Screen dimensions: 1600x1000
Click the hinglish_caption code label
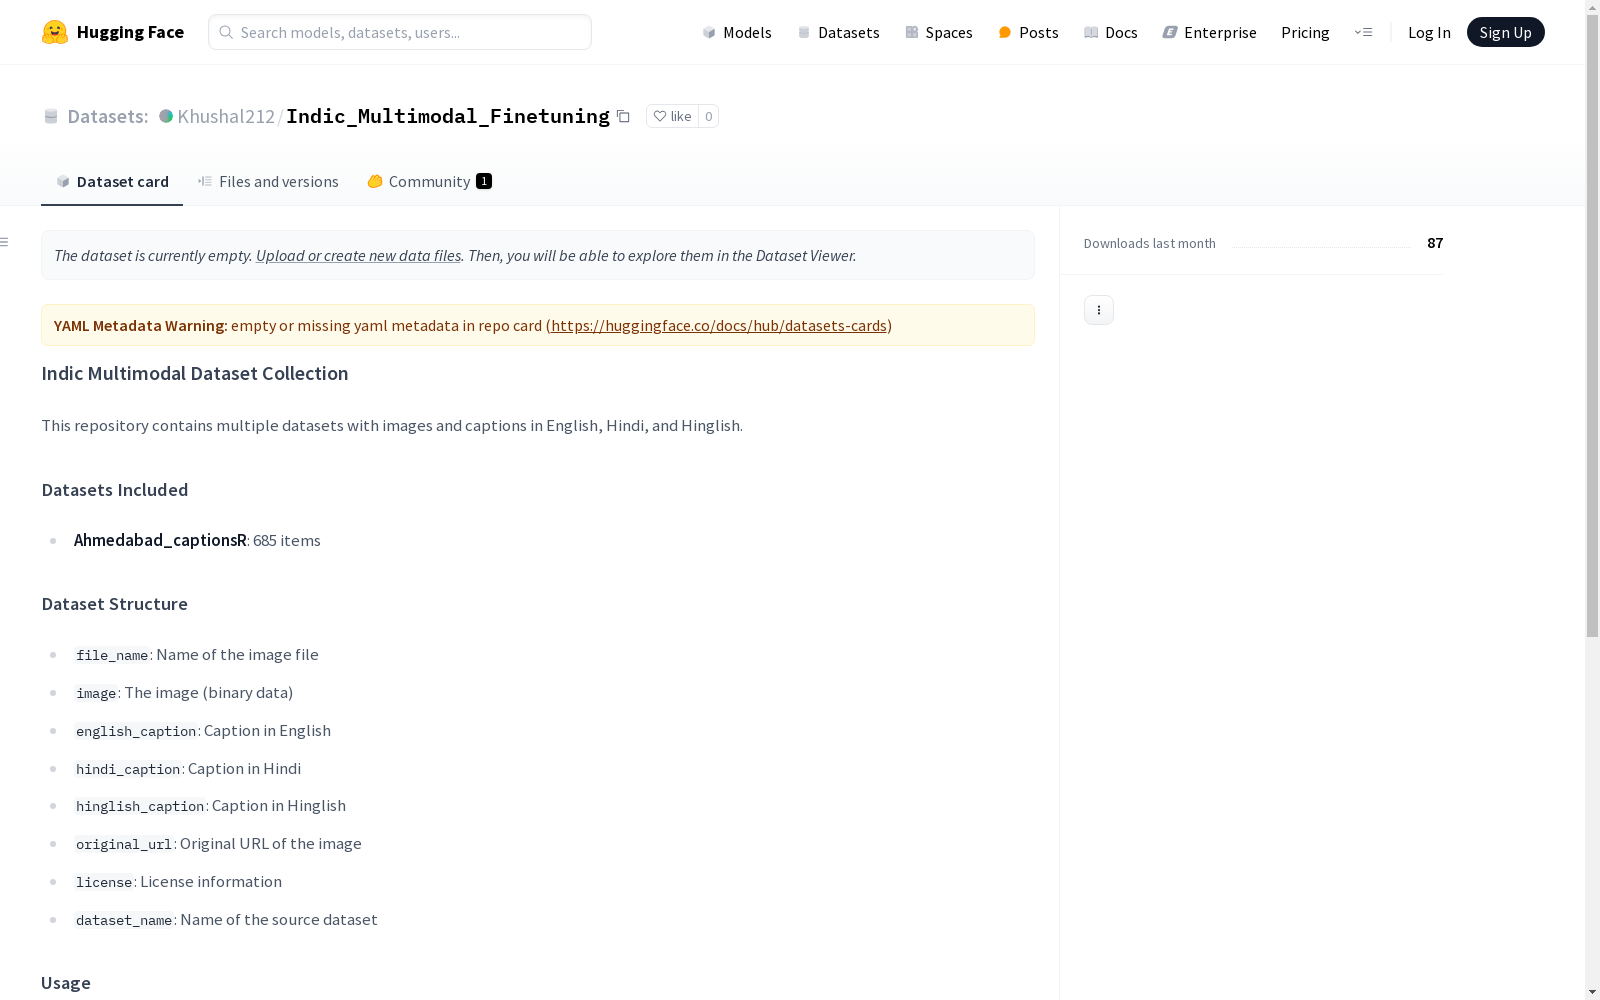point(140,806)
